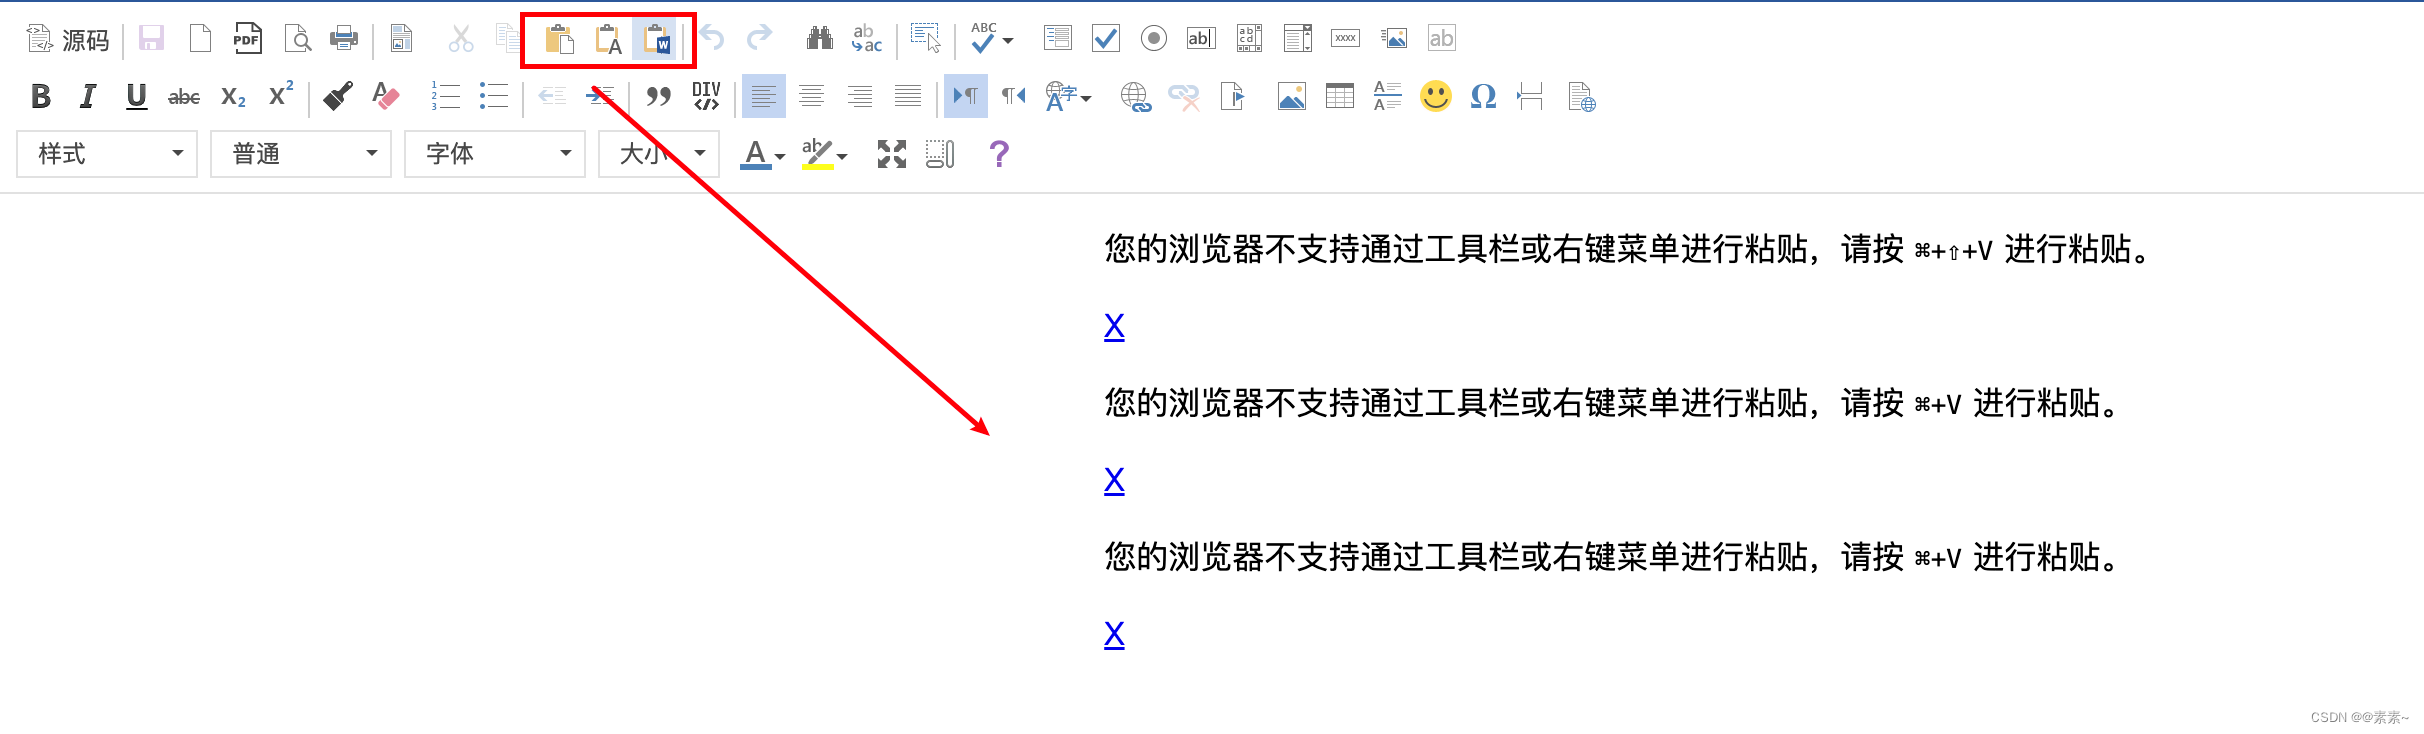The image size is (2424, 734).
Task: Click the Copy icon
Action: [x=508, y=39]
